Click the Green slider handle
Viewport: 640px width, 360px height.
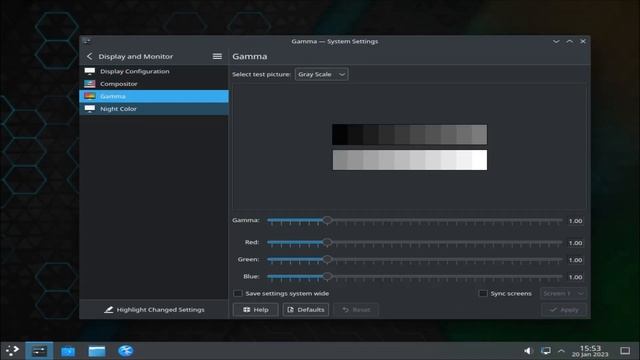click(x=327, y=260)
